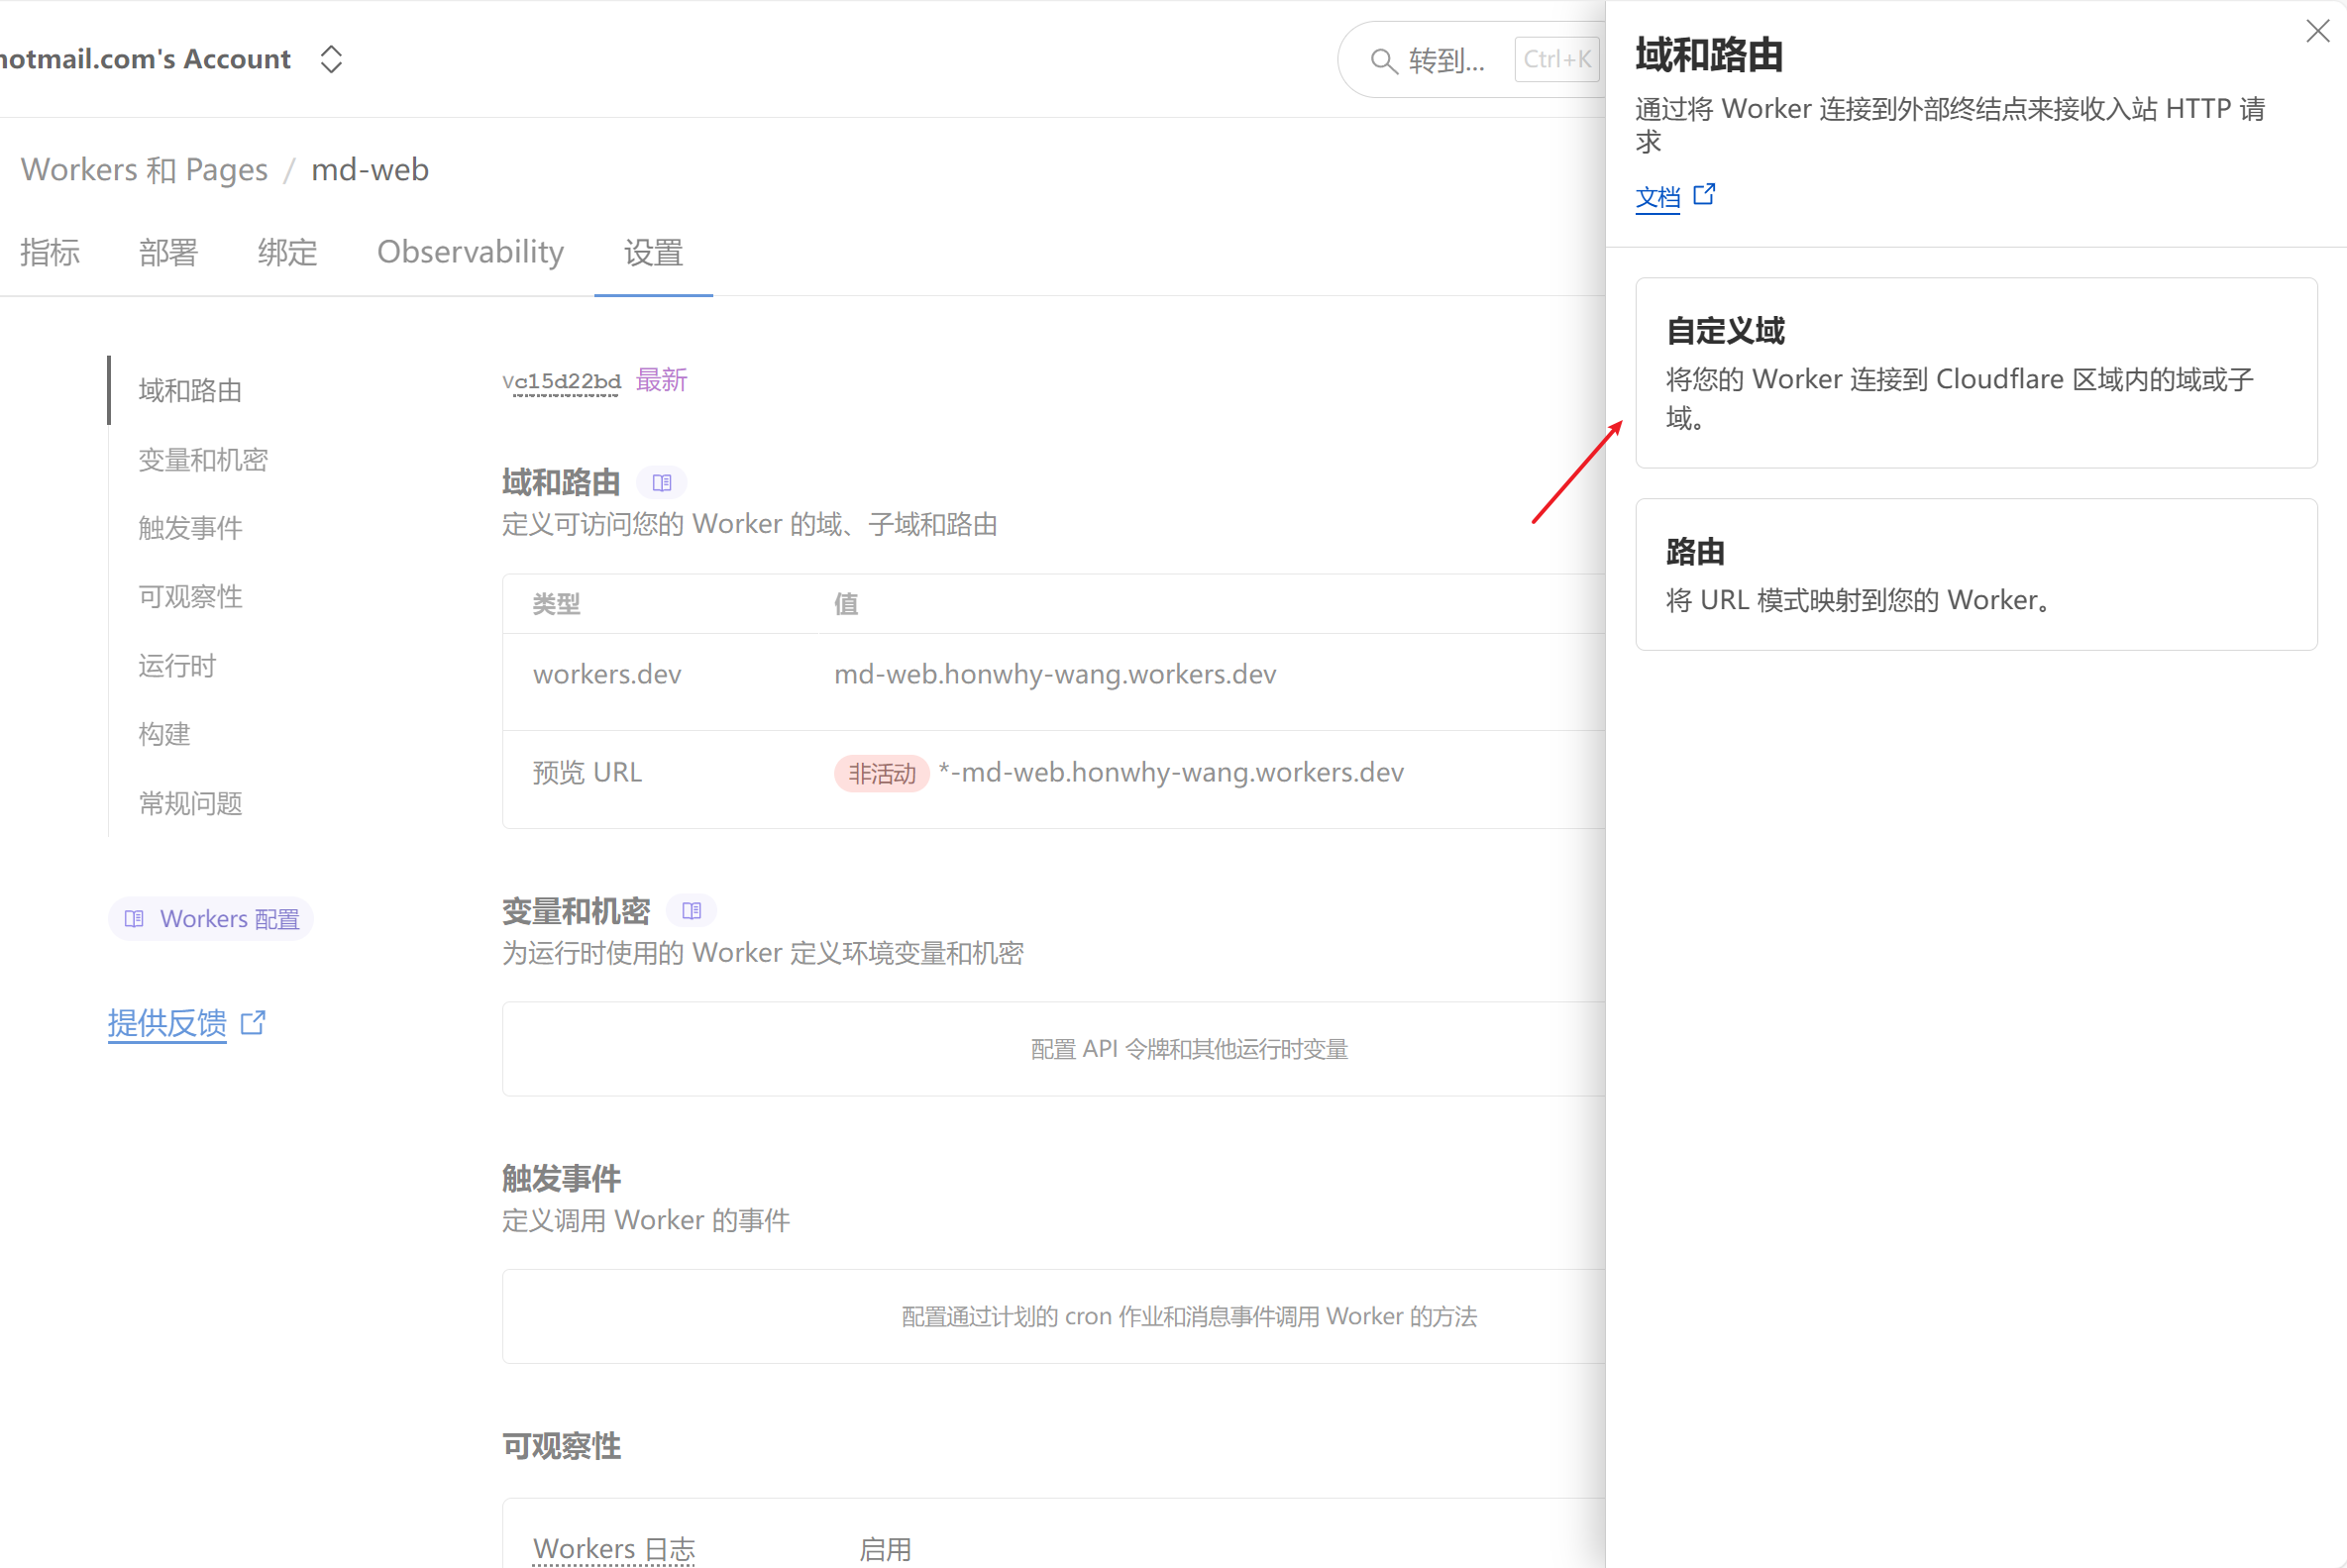Go to 变量和机密 in sidebar

pos(203,459)
